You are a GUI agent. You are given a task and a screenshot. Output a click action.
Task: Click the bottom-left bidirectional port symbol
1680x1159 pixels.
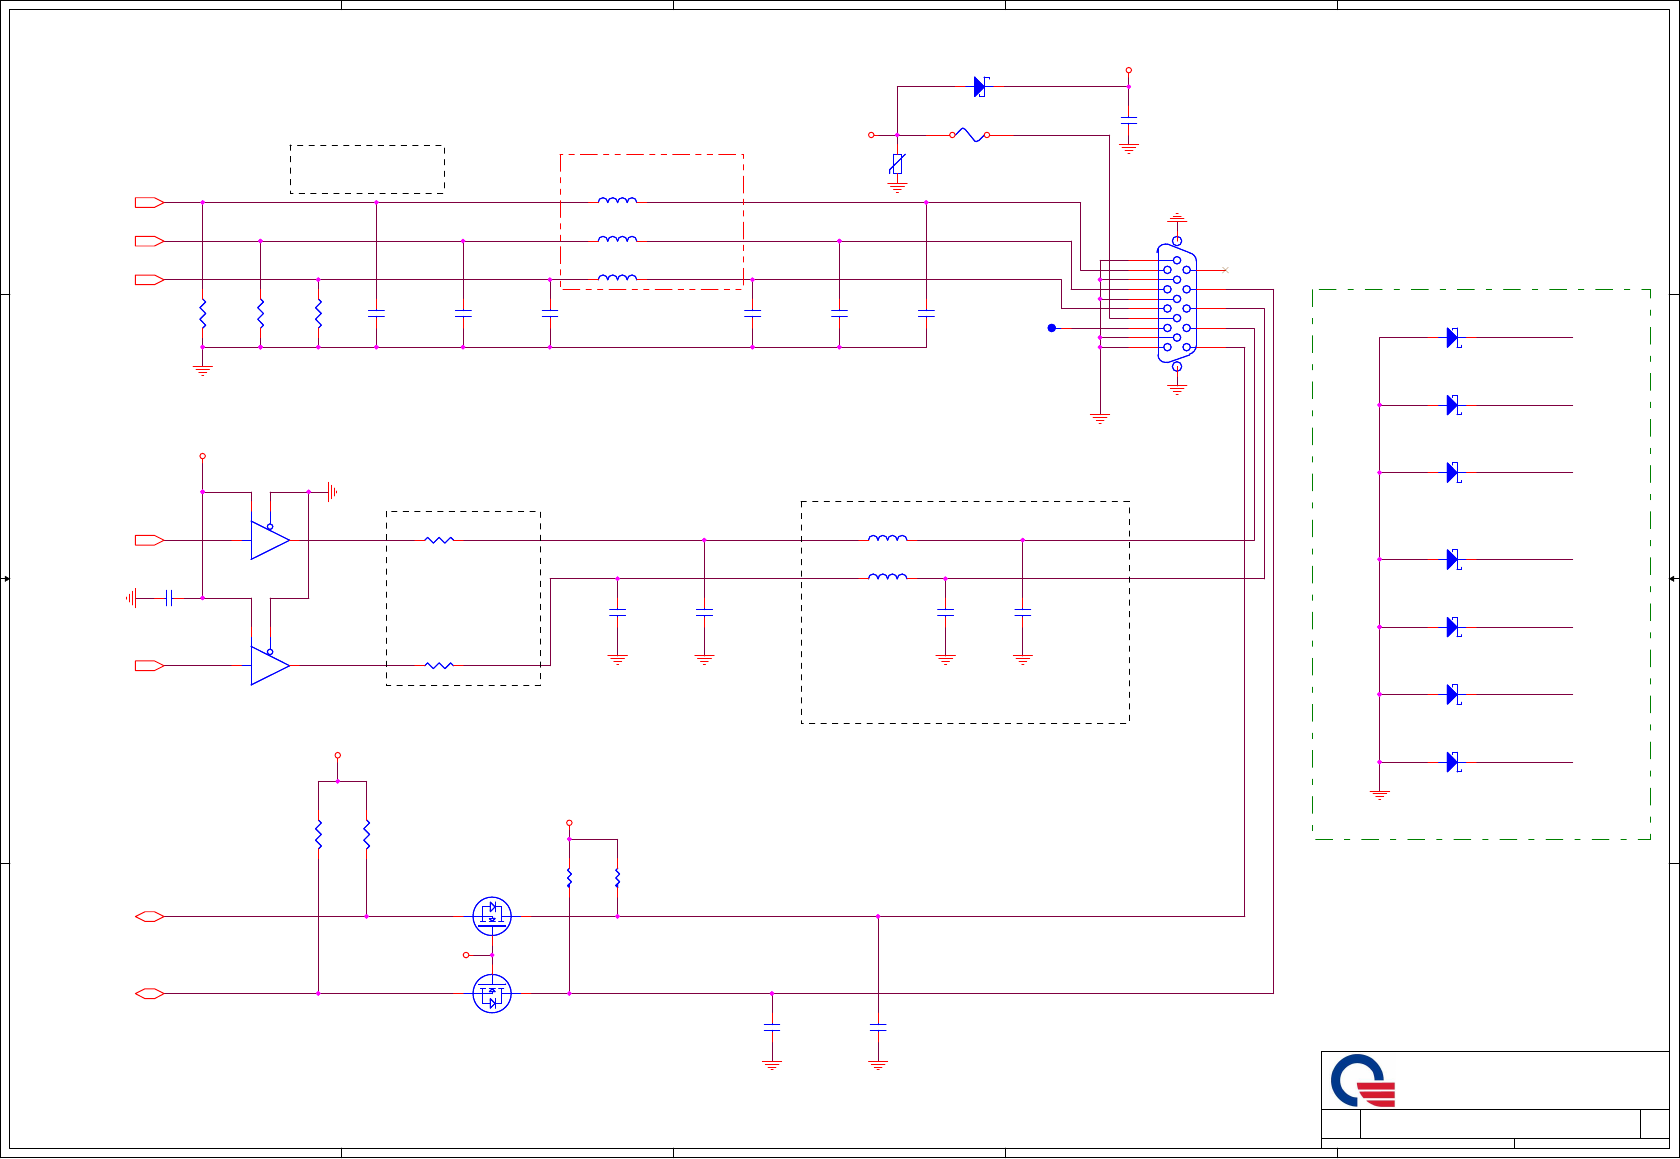(x=149, y=993)
